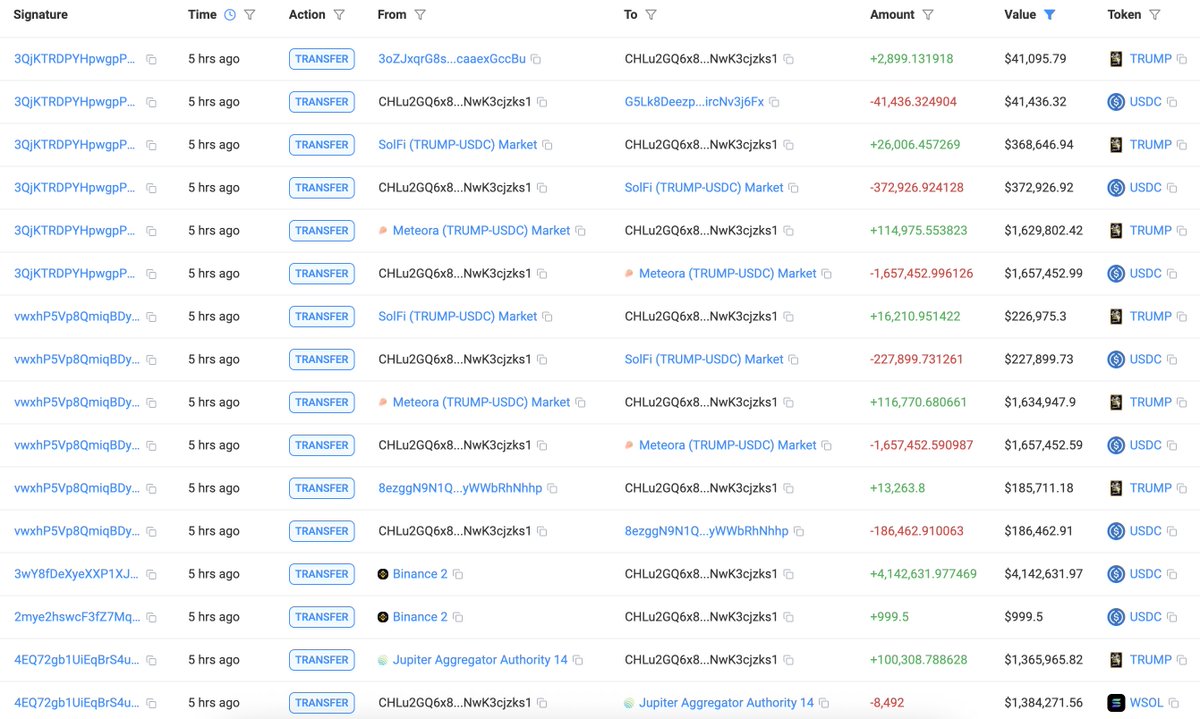The width and height of the screenshot is (1200, 719).
Task: Open 8ezggN9N1Q link in the To column
Action: [x=706, y=531]
